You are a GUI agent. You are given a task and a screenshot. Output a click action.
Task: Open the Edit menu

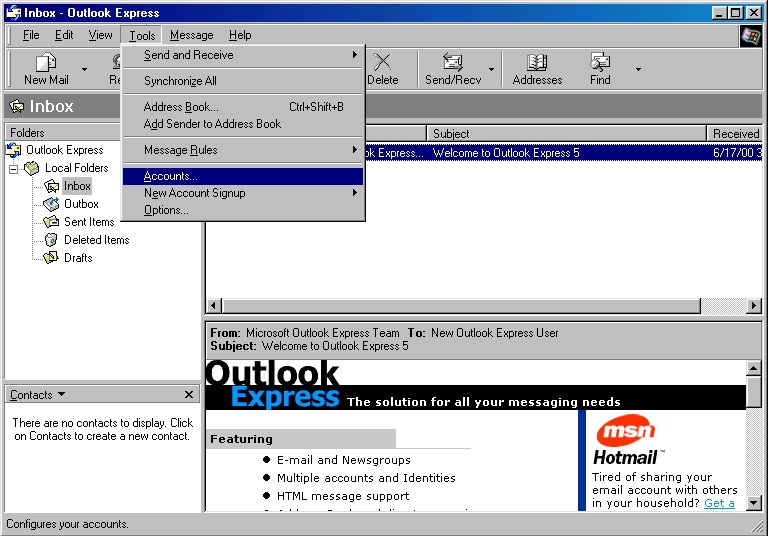(x=64, y=35)
